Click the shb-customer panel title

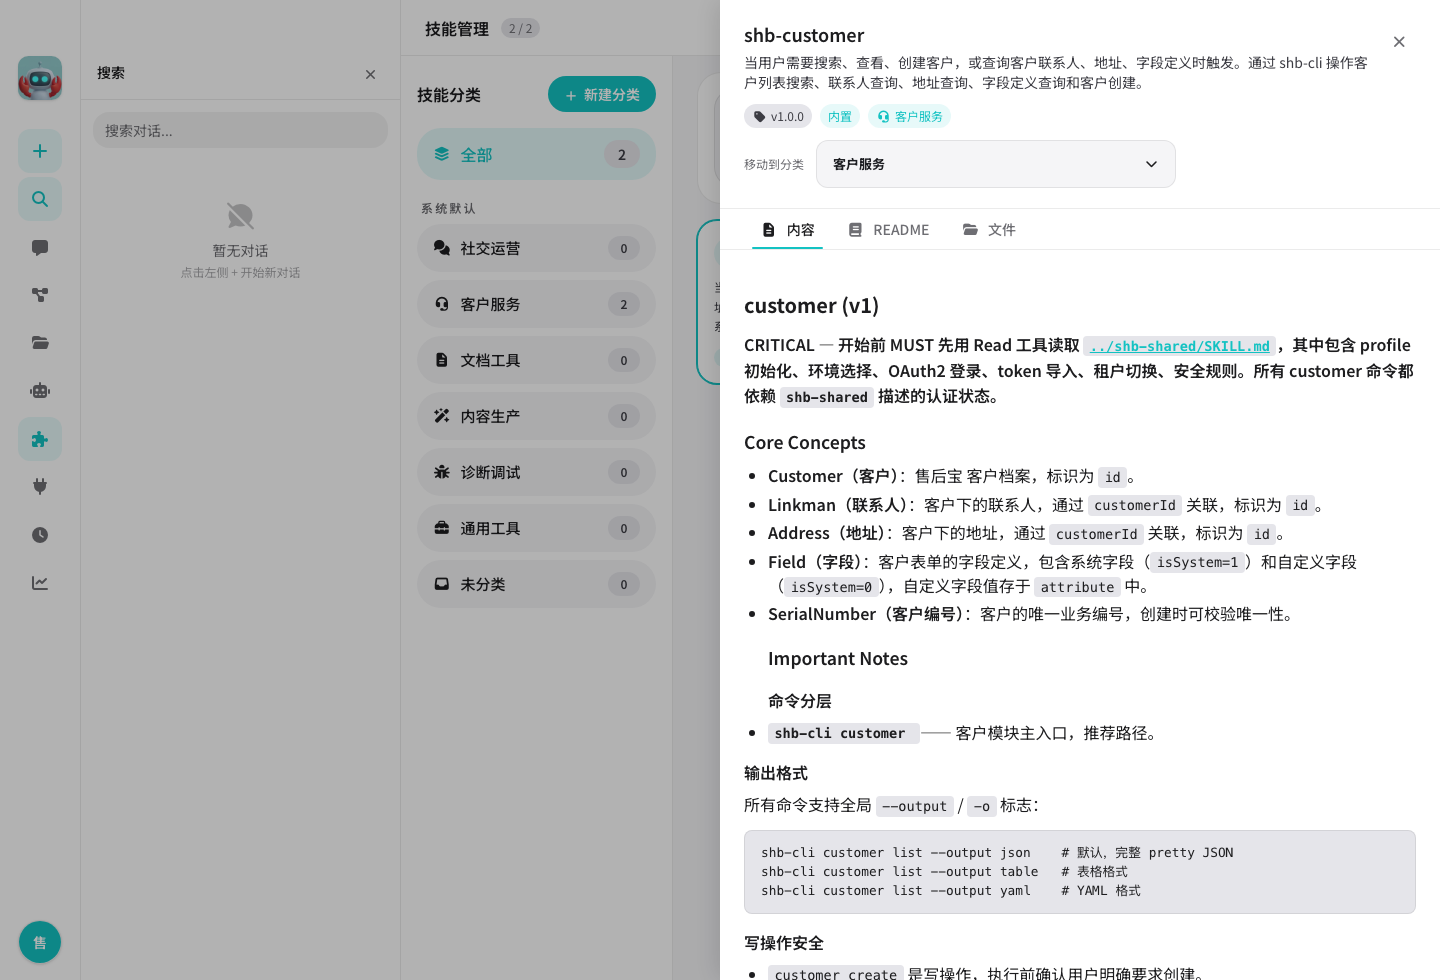pyautogui.click(x=804, y=35)
